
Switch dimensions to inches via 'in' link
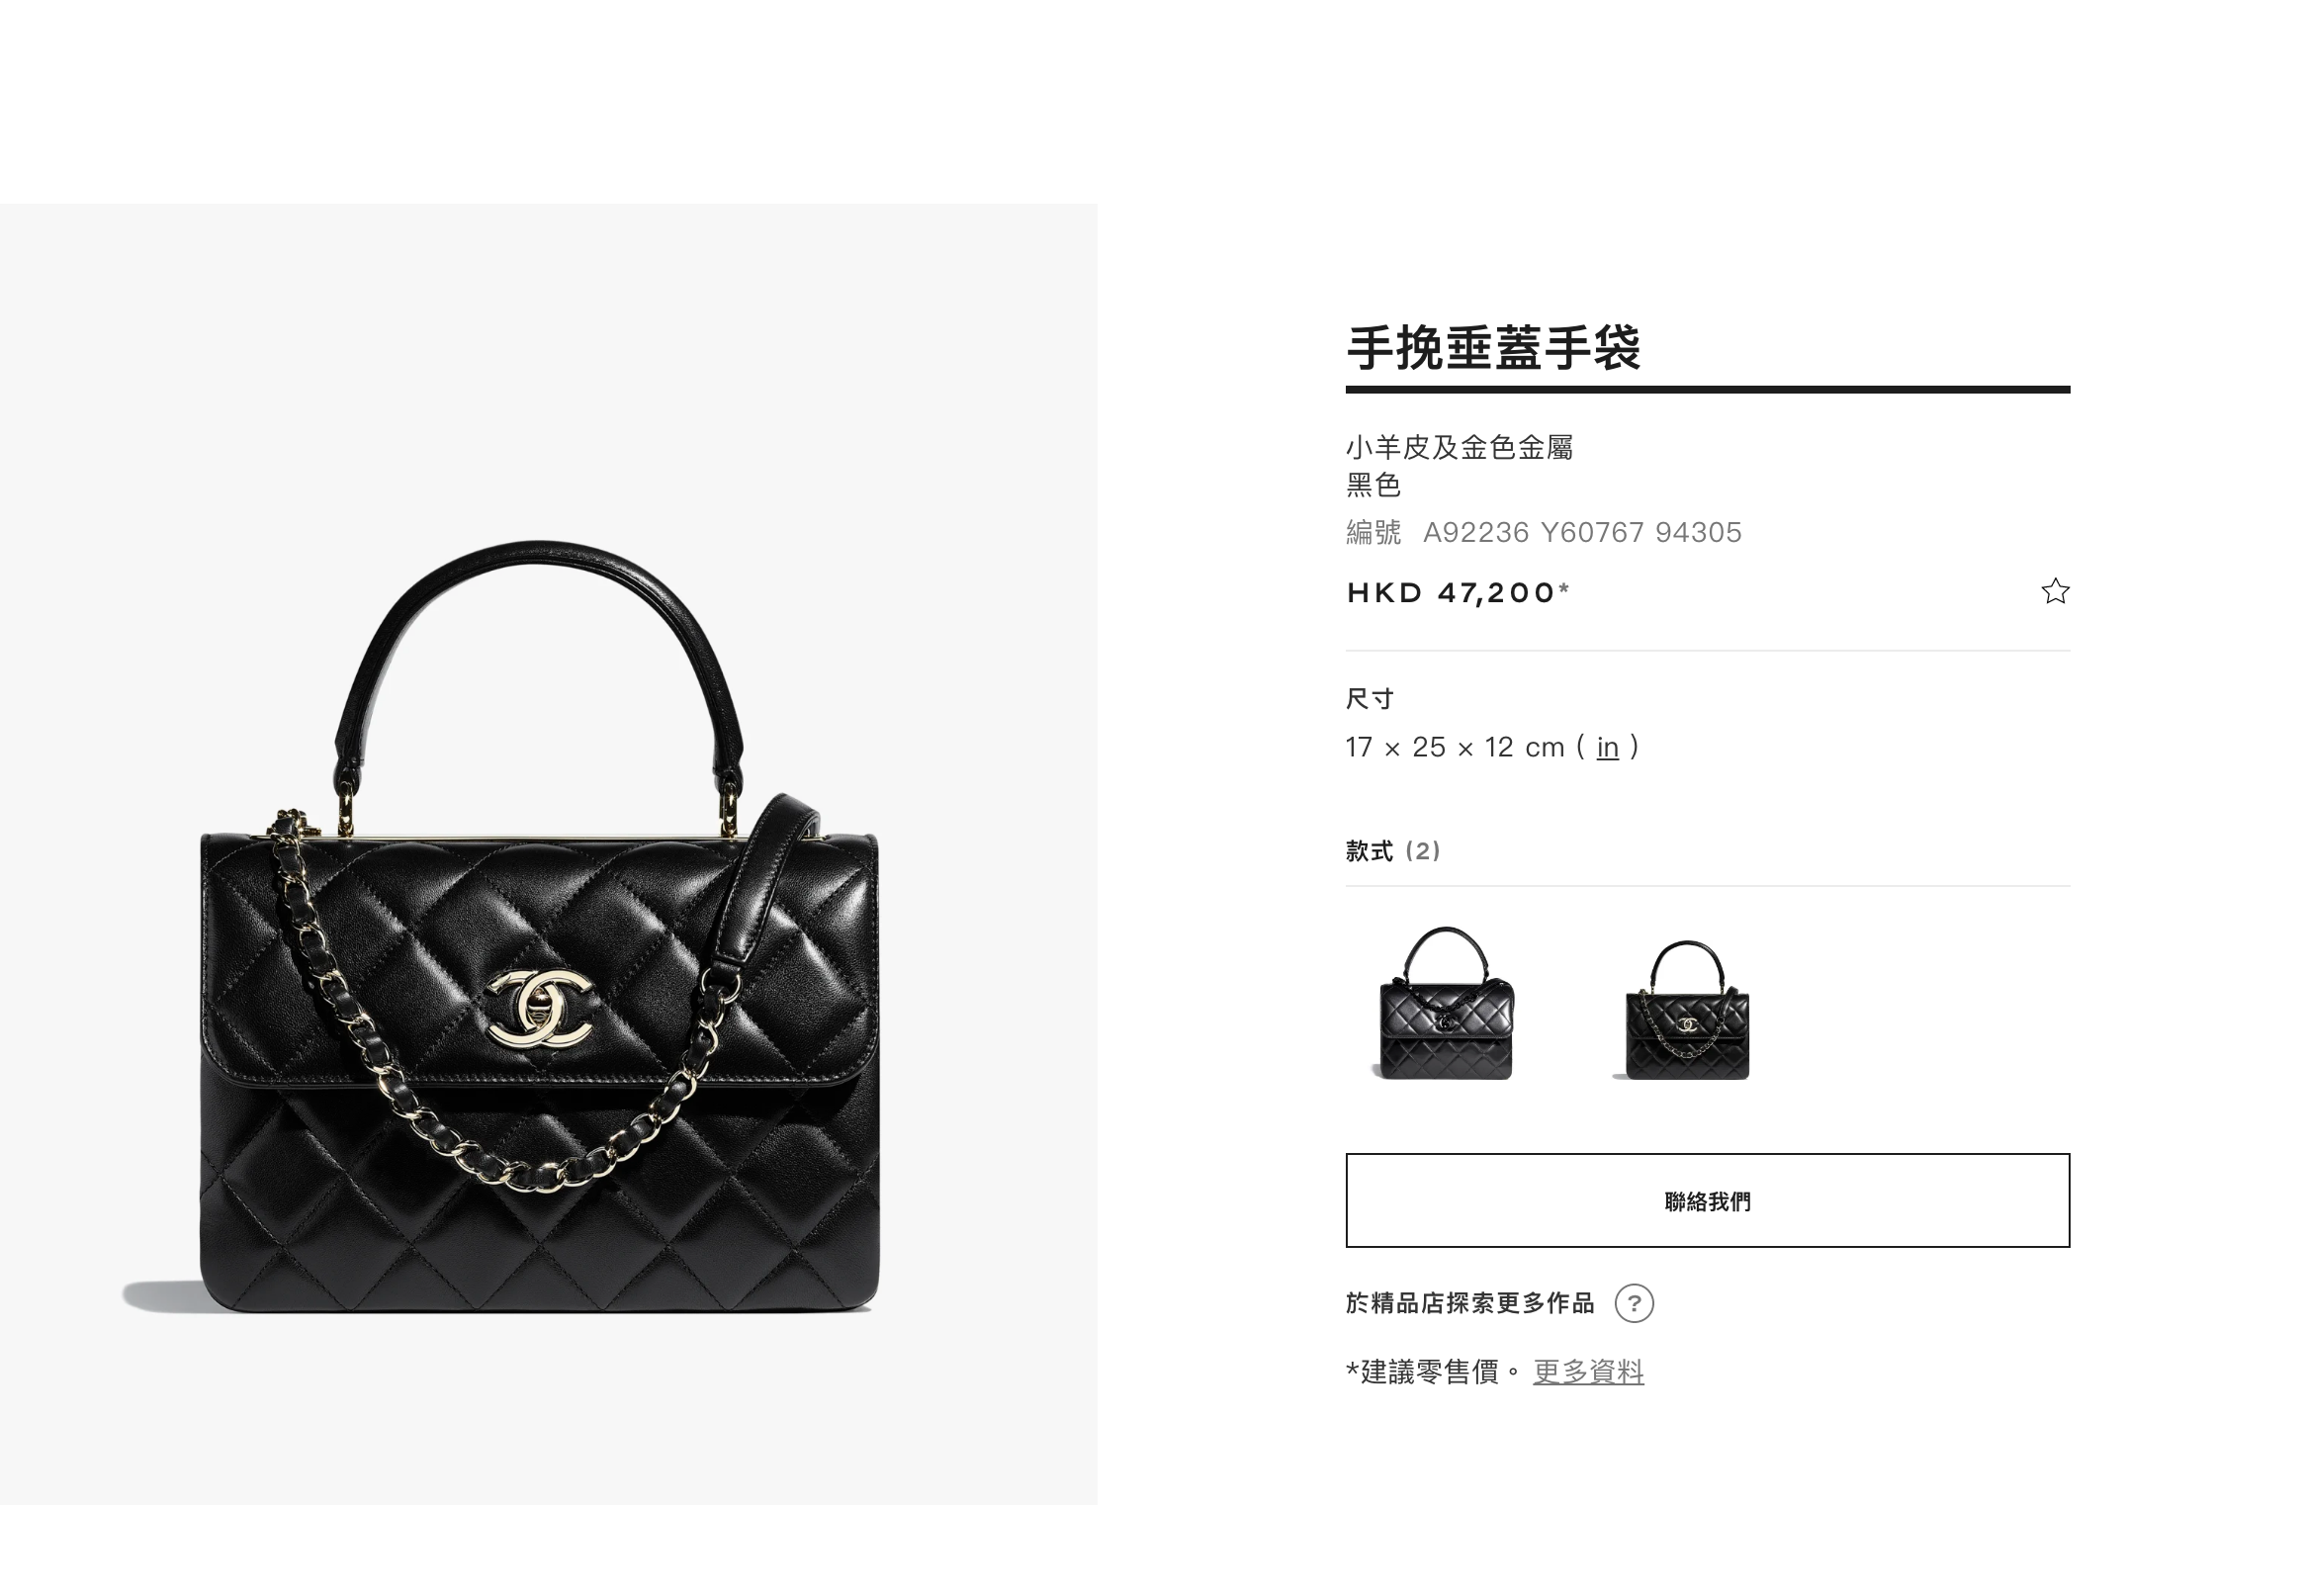[1606, 747]
